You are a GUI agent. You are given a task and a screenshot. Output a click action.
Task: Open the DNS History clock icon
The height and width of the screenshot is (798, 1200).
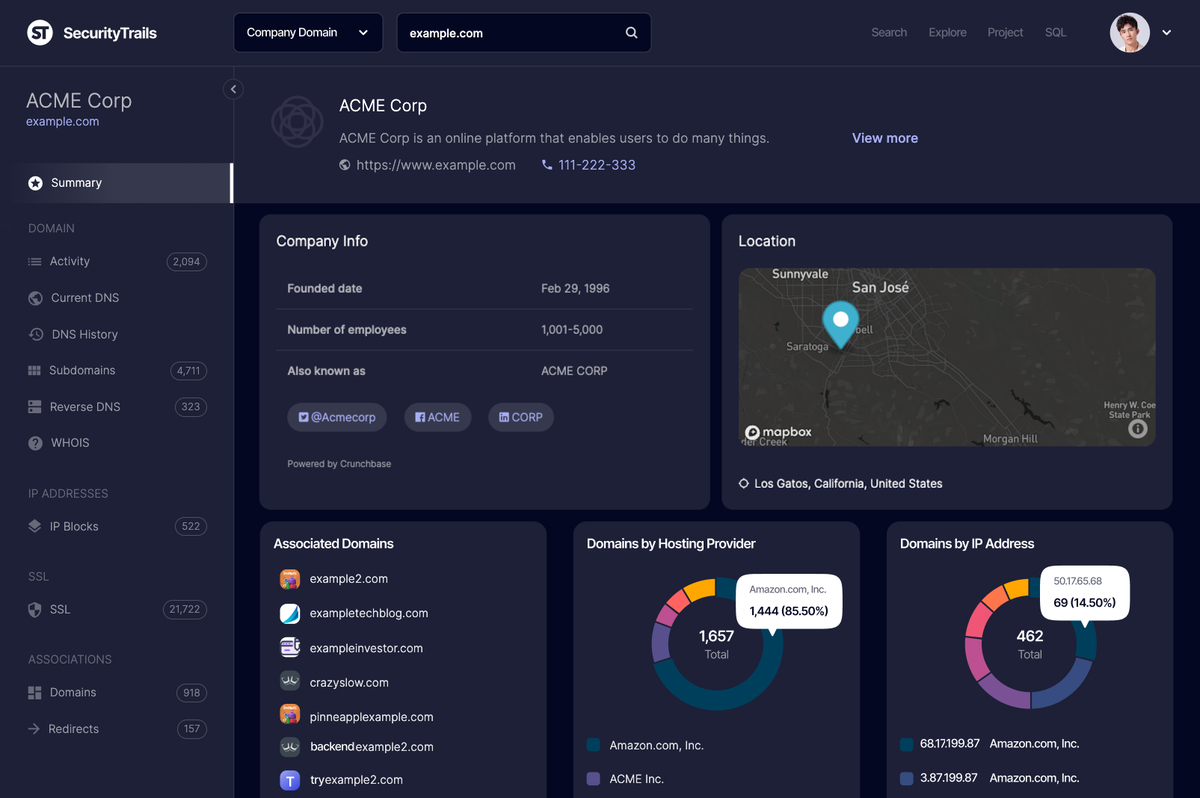[x=35, y=334]
